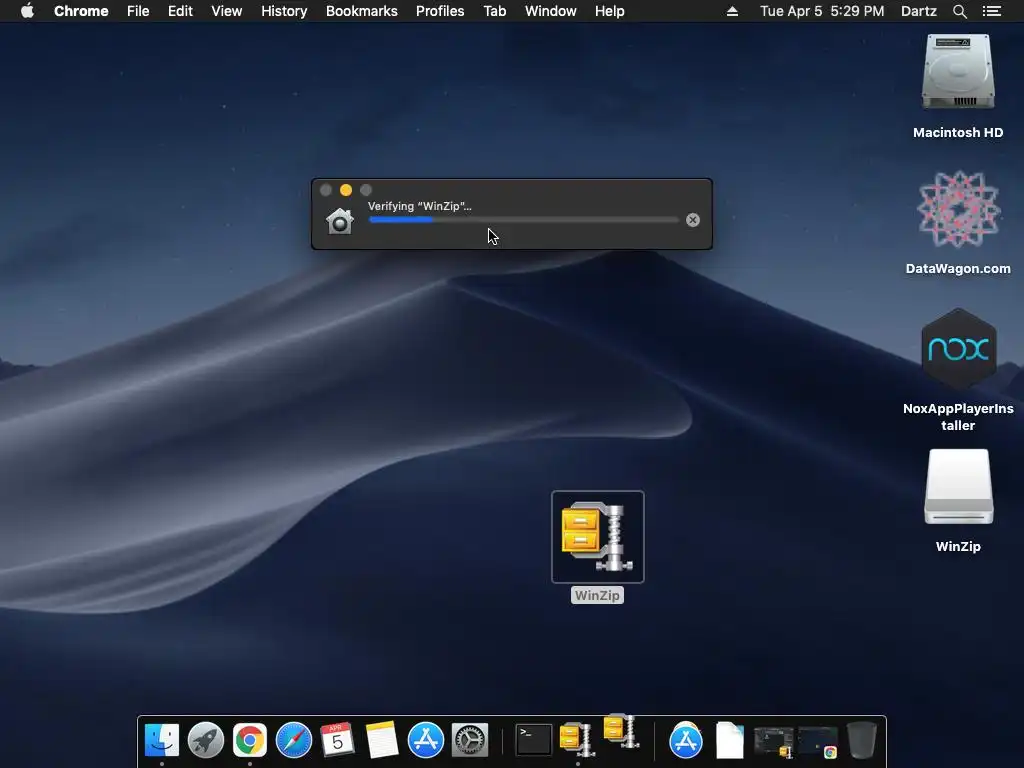Open Safari compass in the Dock
1024x768 pixels.
294,740
